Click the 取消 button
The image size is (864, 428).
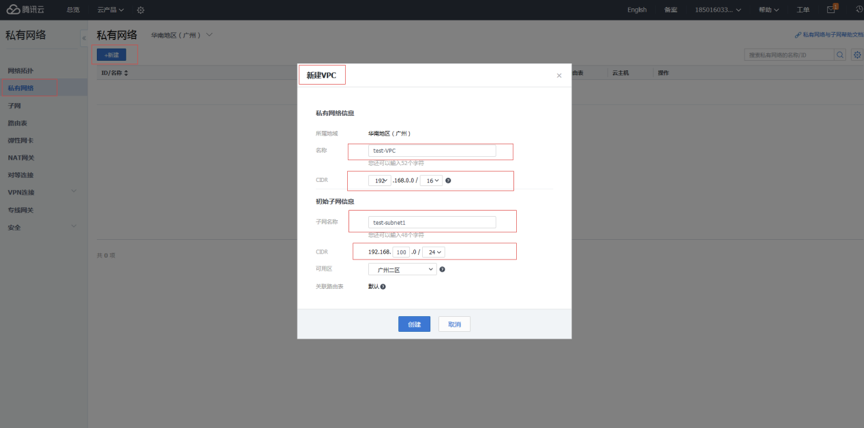454,324
